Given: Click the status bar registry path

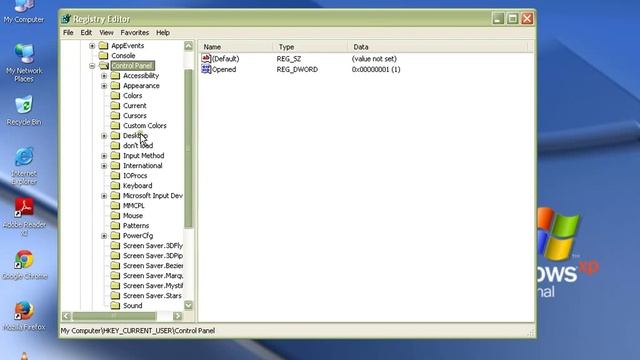Looking at the screenshot, I should [x=138, y=331].
